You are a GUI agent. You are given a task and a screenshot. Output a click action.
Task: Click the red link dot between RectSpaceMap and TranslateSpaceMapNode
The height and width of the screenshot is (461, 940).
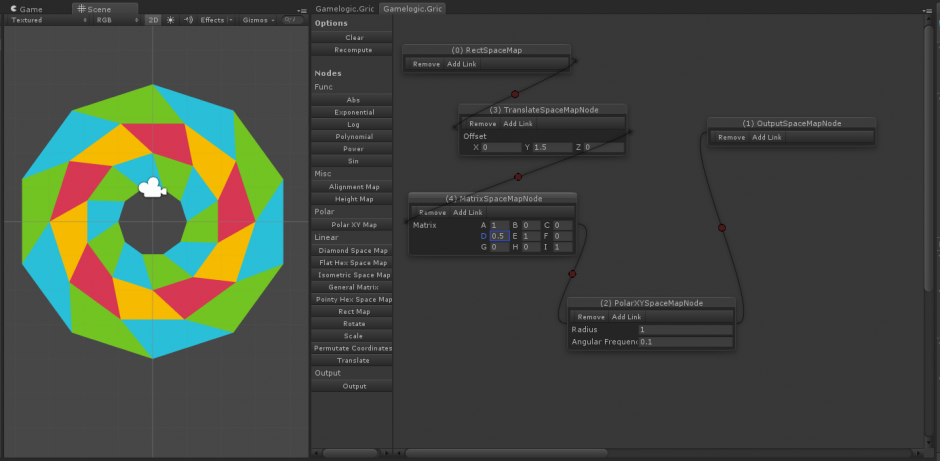tap(514, 94)
